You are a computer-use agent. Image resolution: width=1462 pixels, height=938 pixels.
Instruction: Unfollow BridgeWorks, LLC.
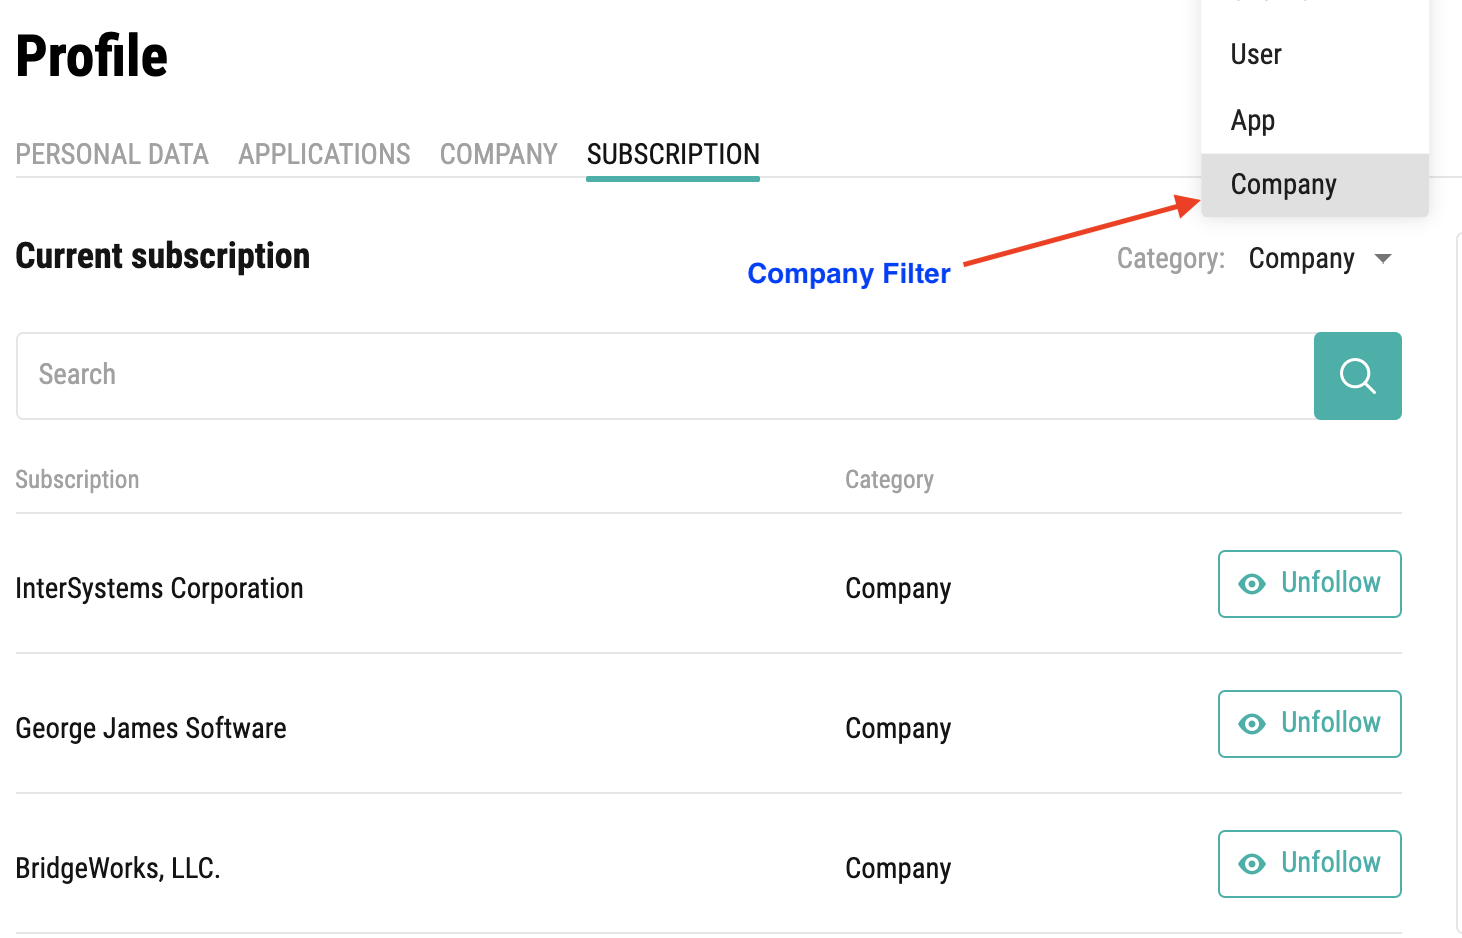tap(1310, 864)
